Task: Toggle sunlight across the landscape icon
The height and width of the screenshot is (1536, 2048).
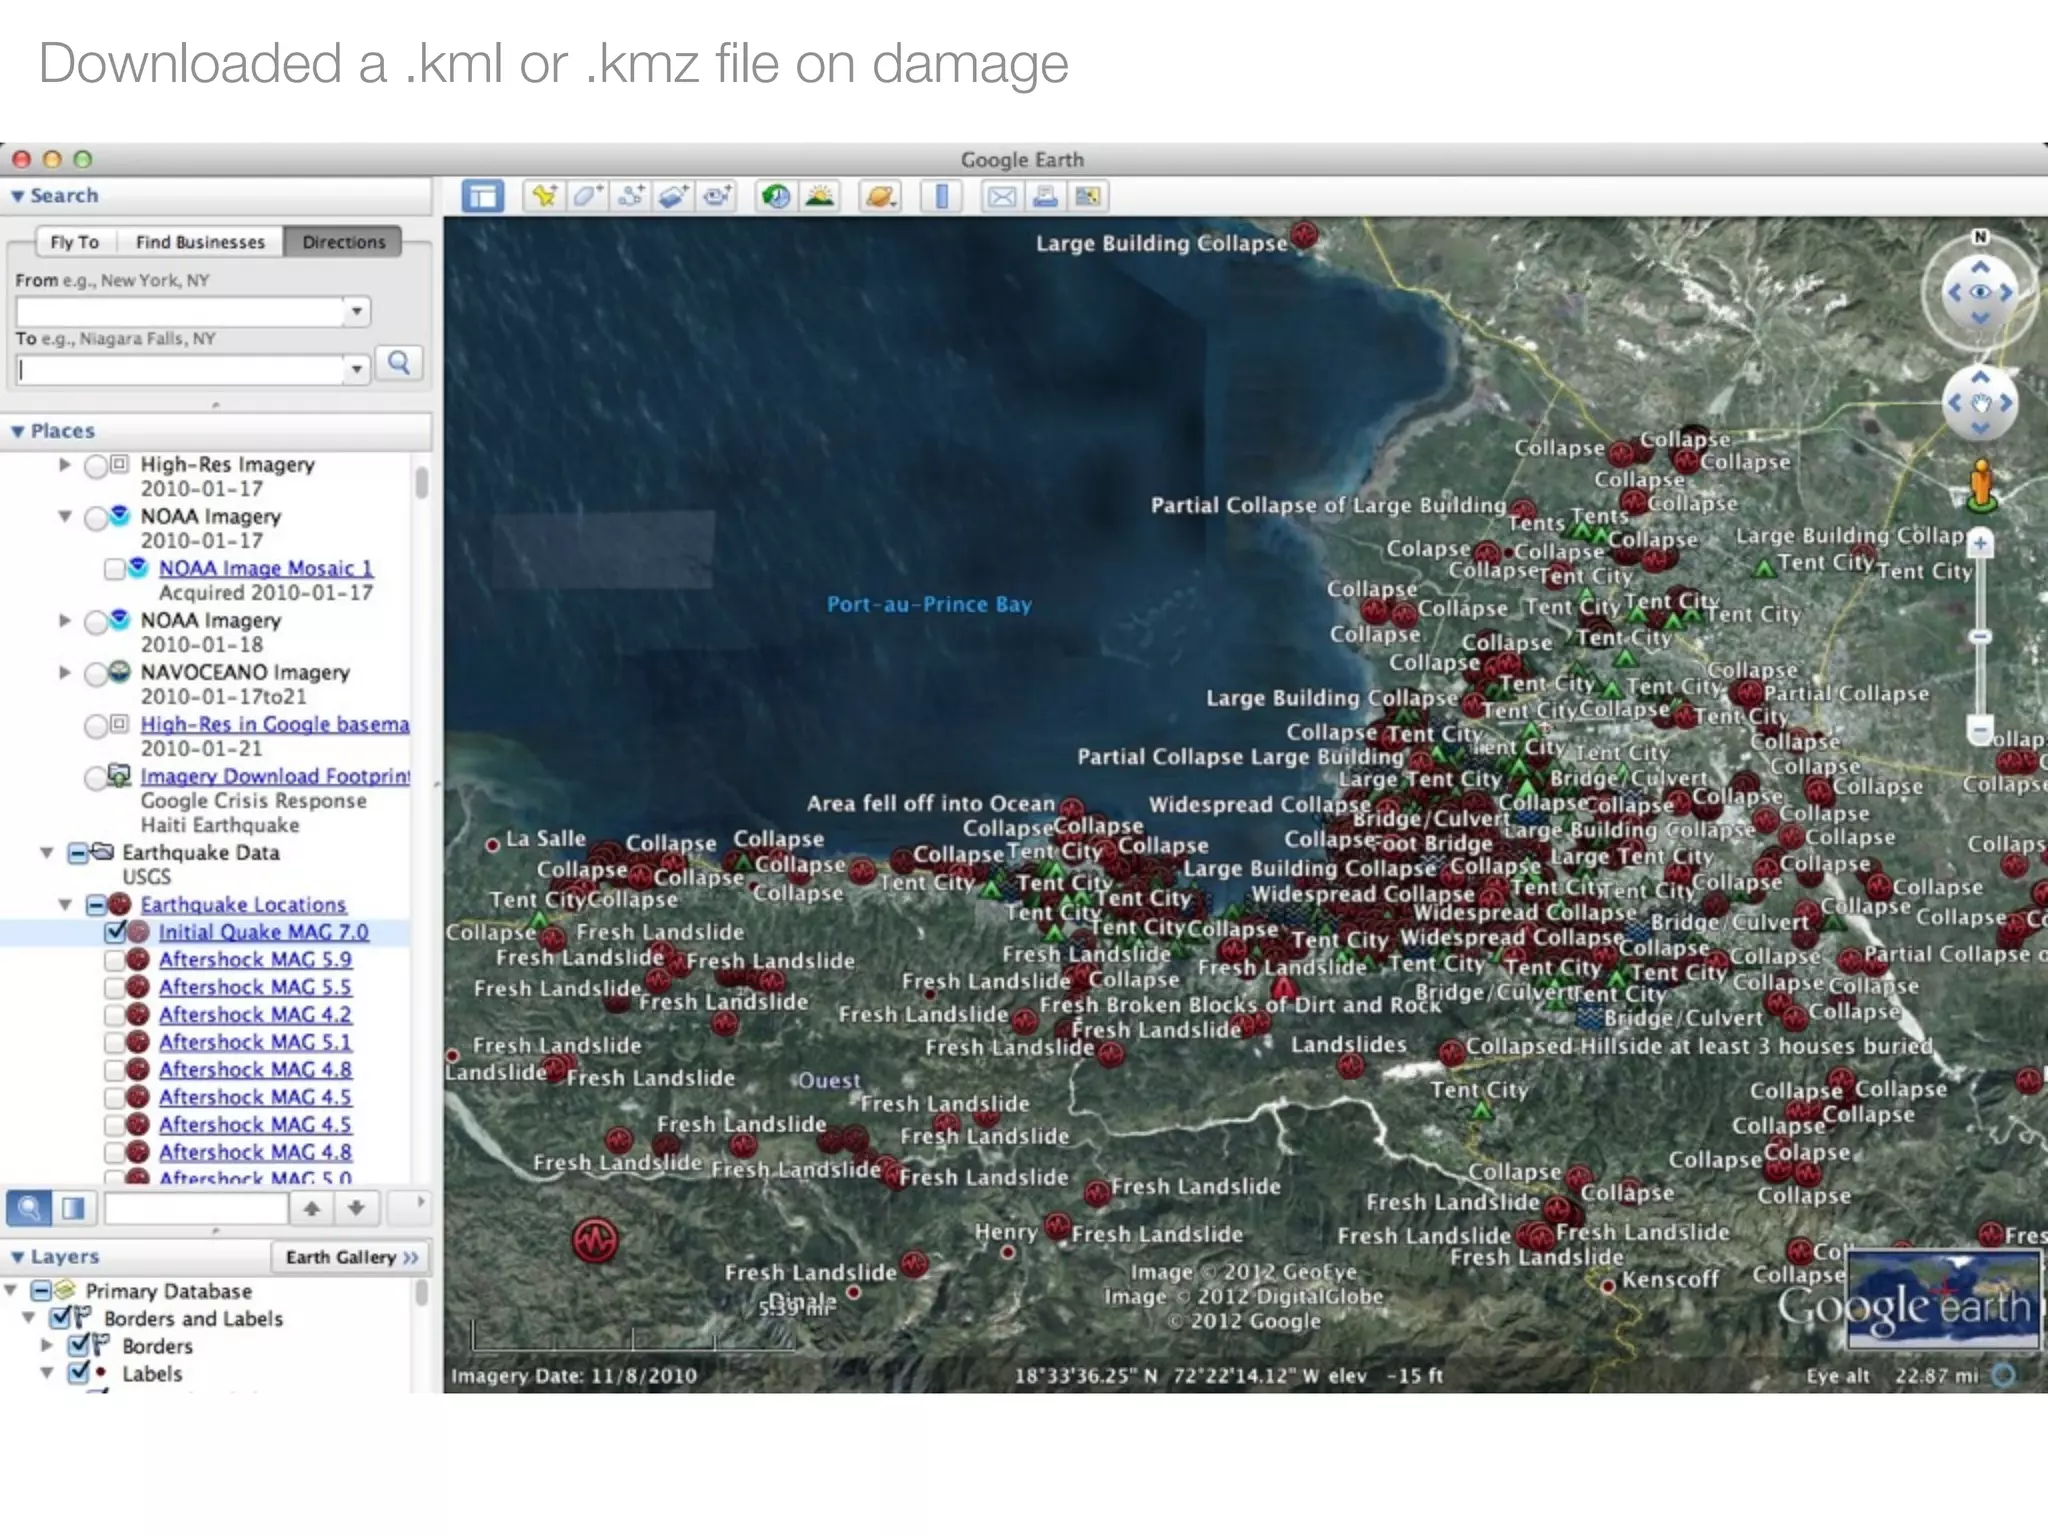Action: pyautogui.click(x=820, y=196)
